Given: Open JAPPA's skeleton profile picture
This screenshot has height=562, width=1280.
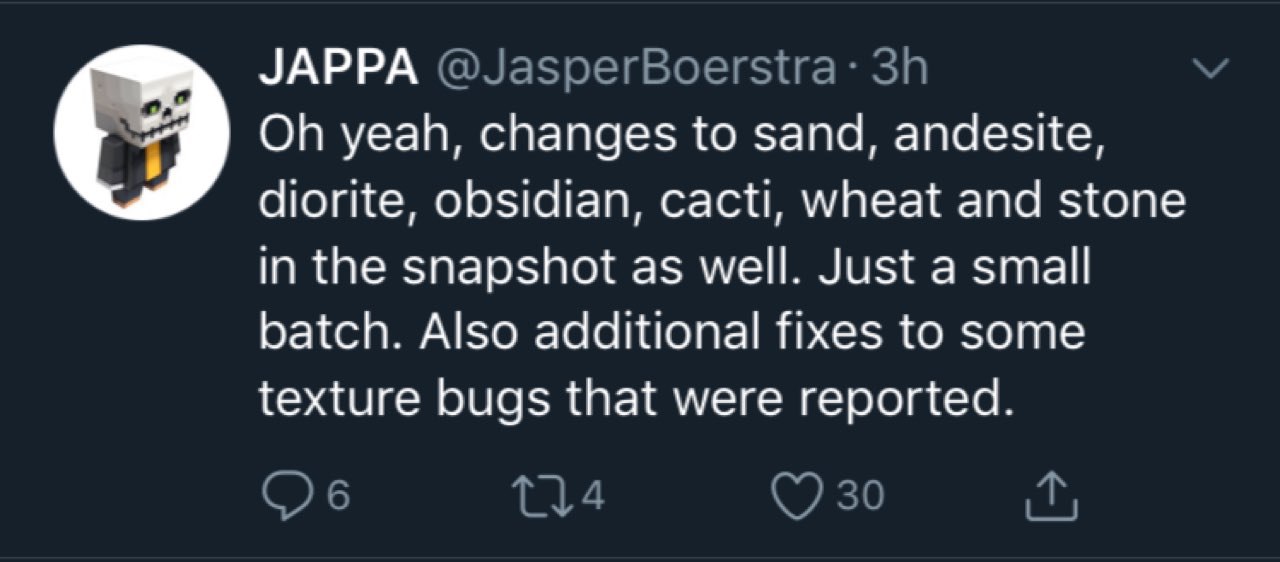Looking at the screenshot, I should (137, 132).
